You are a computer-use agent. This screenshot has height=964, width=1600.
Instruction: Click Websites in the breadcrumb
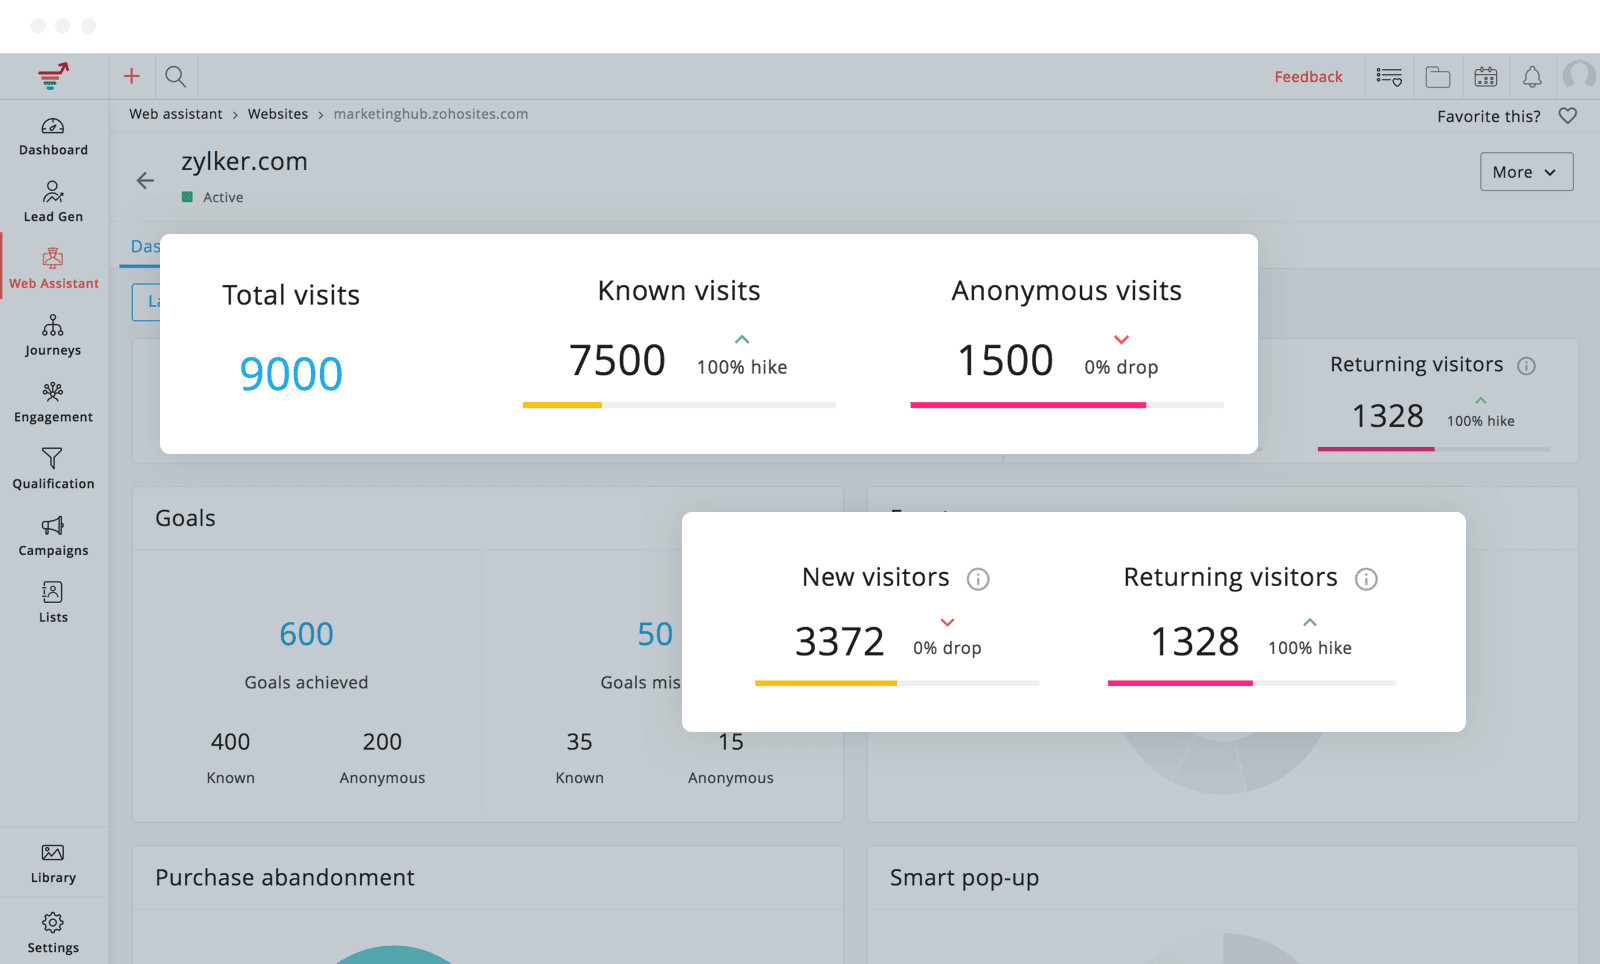[278, 114]
